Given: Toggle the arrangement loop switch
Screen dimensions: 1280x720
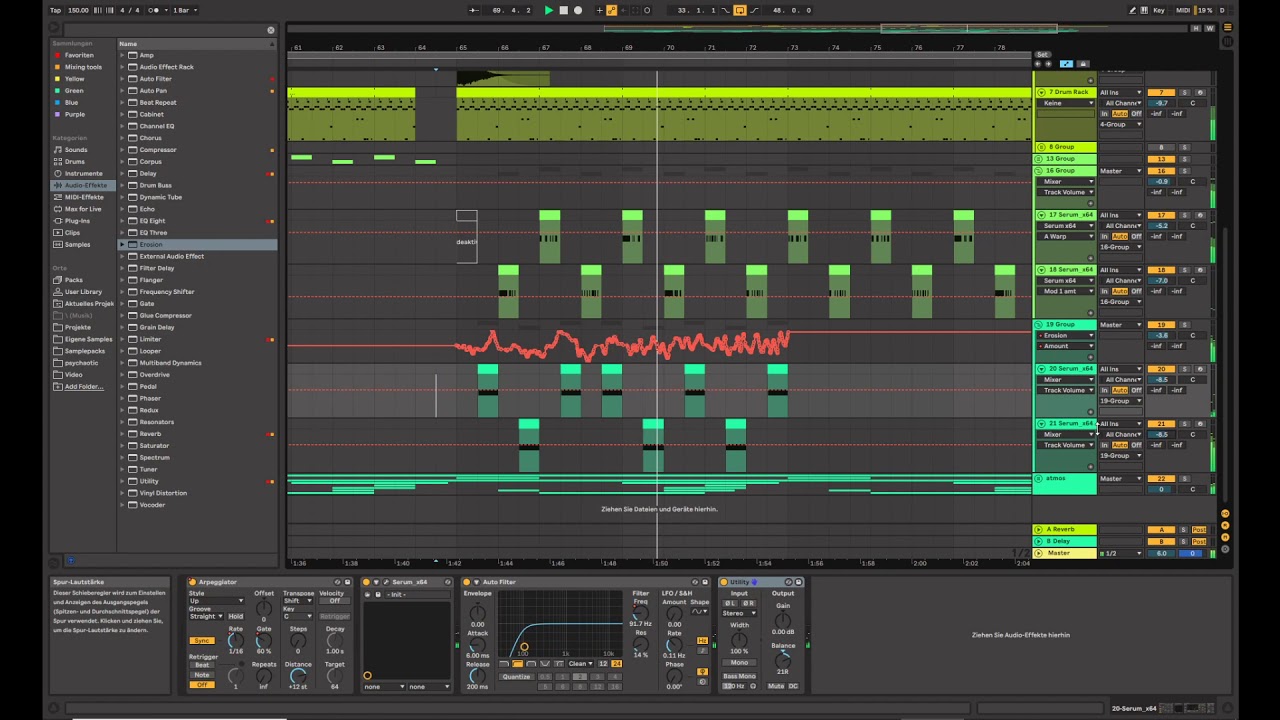Looking at the screenshot, I should [740, 10].
